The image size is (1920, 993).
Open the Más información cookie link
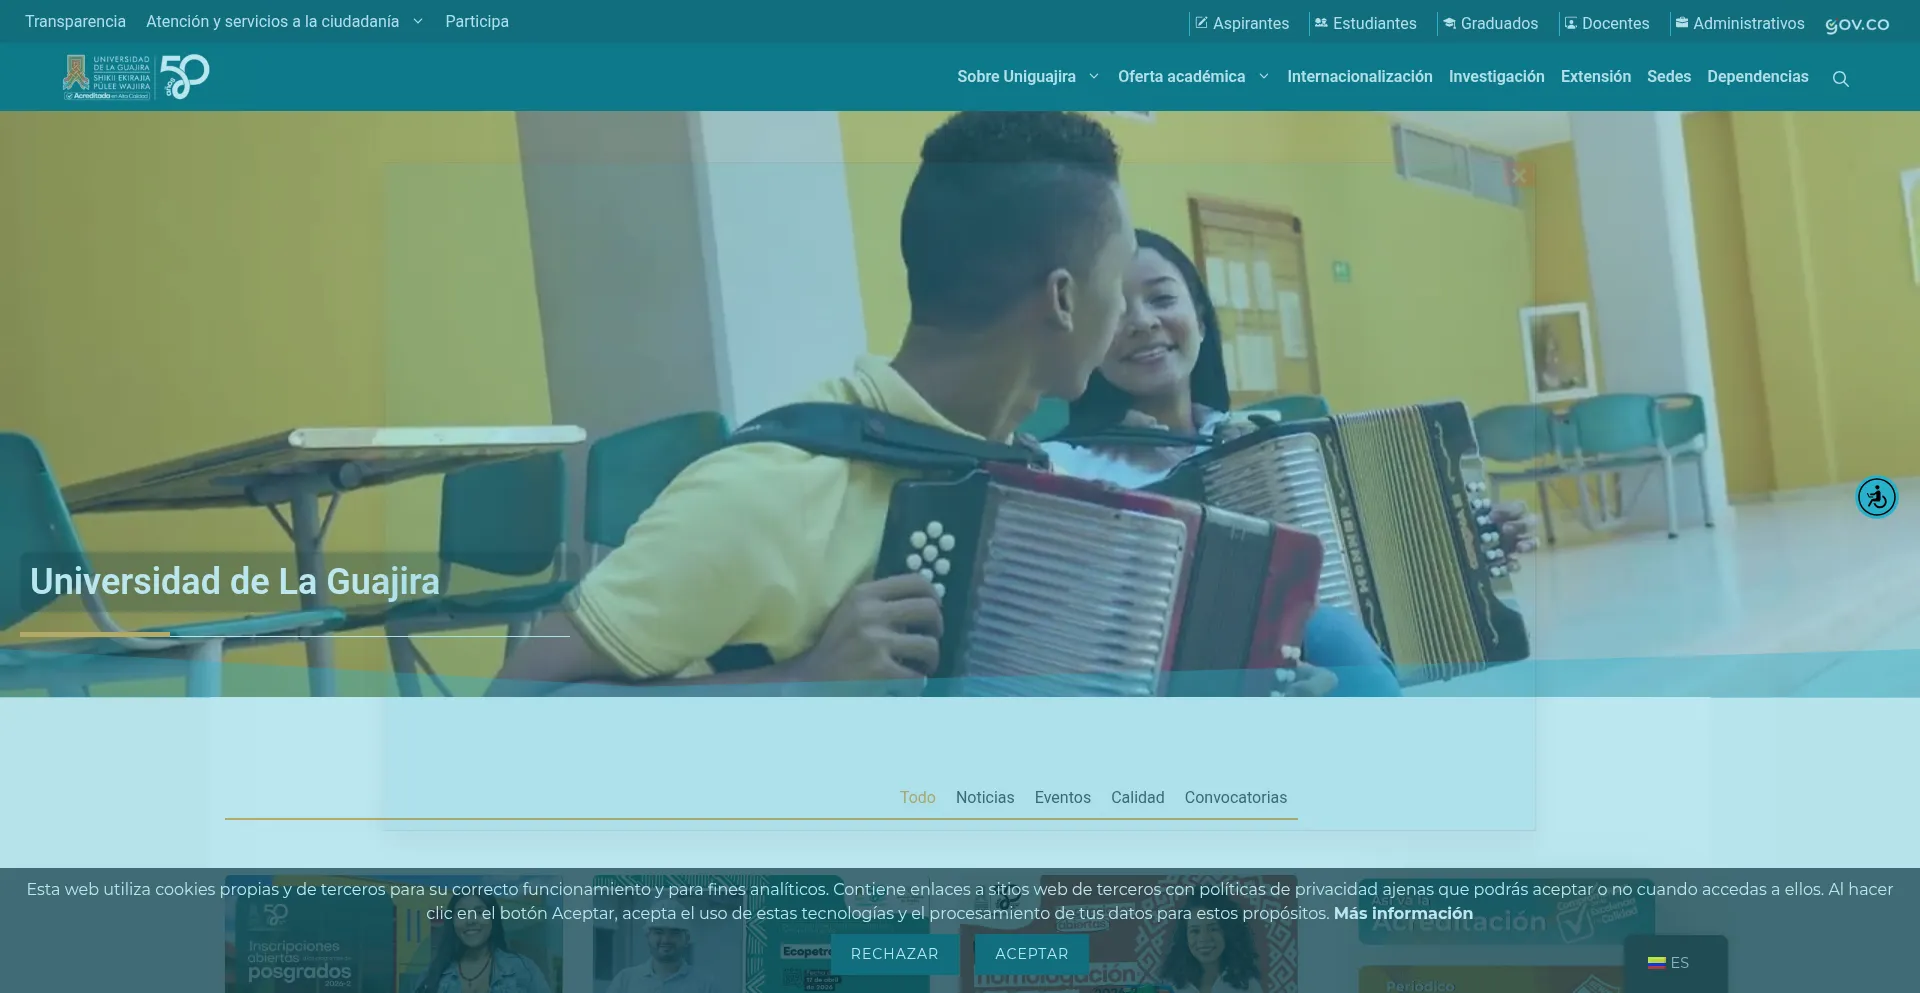coord(1403,913)
